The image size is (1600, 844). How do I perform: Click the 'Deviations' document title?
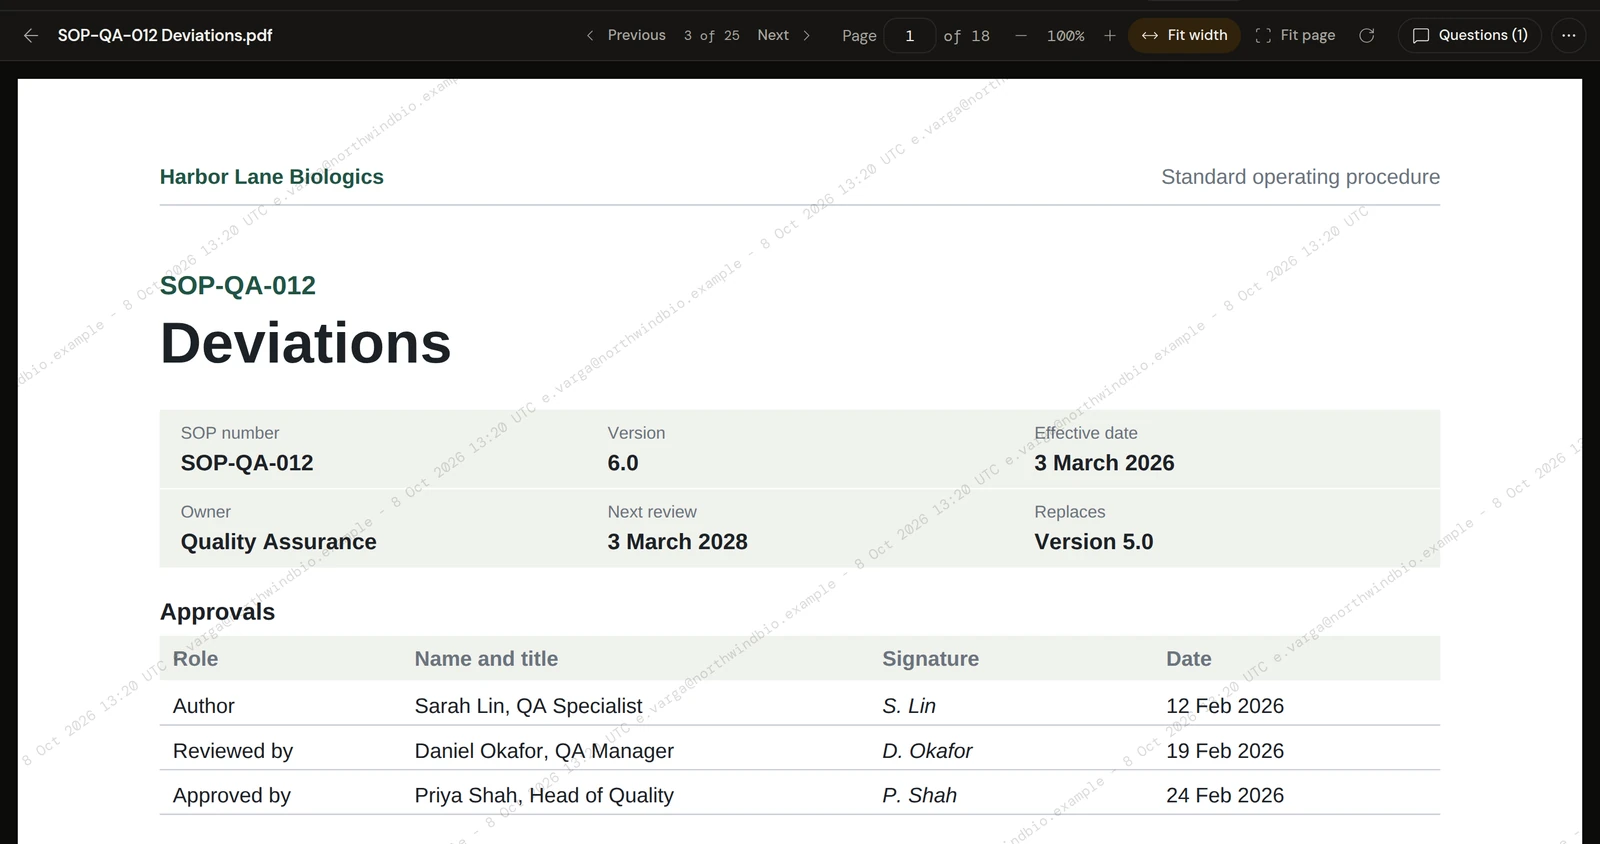[x=306, y=343]
